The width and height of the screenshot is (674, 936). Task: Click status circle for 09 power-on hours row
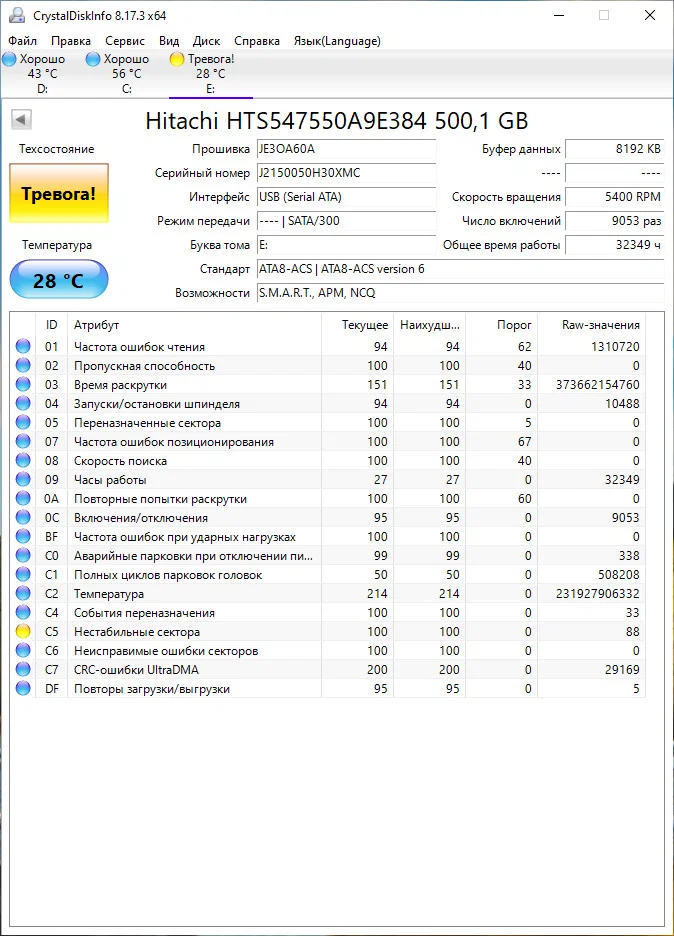coord(23,479)
